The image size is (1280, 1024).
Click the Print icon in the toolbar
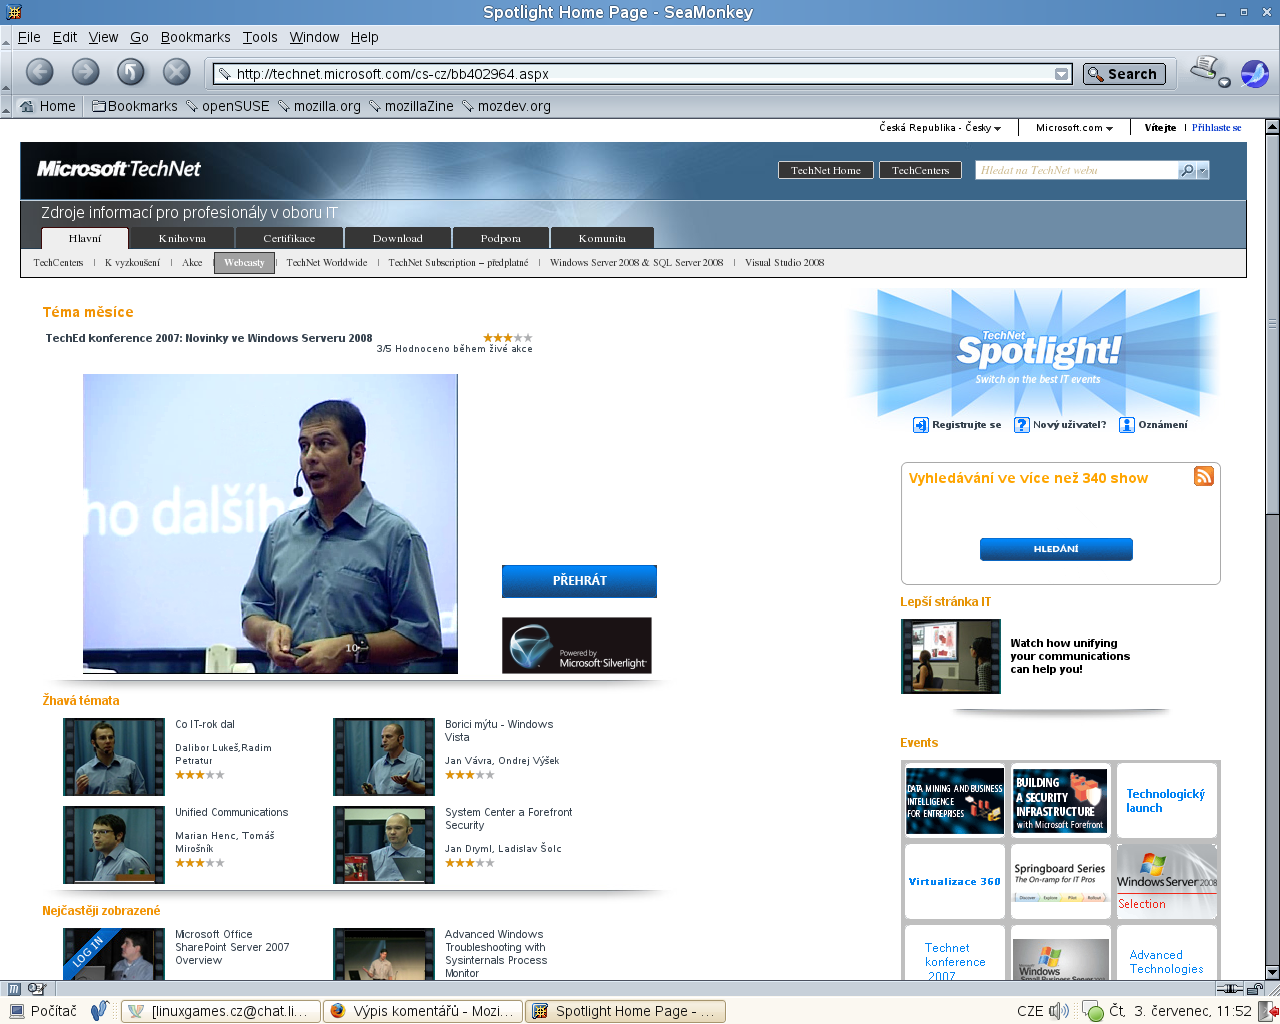[x=1204, y=70]
